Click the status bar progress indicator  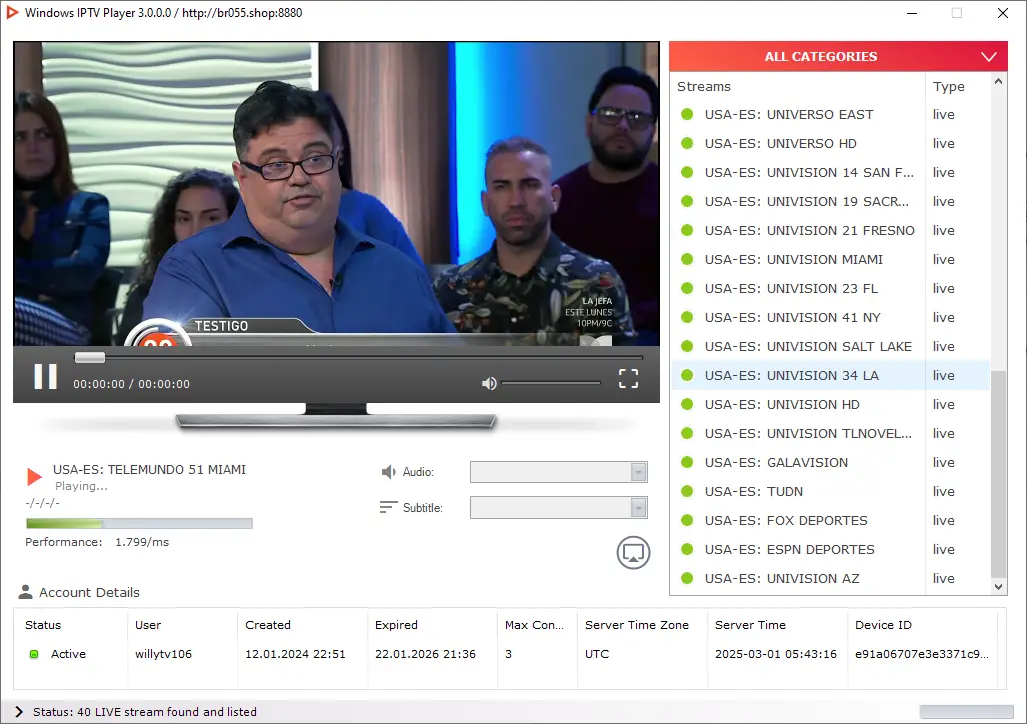click(966, 712)
